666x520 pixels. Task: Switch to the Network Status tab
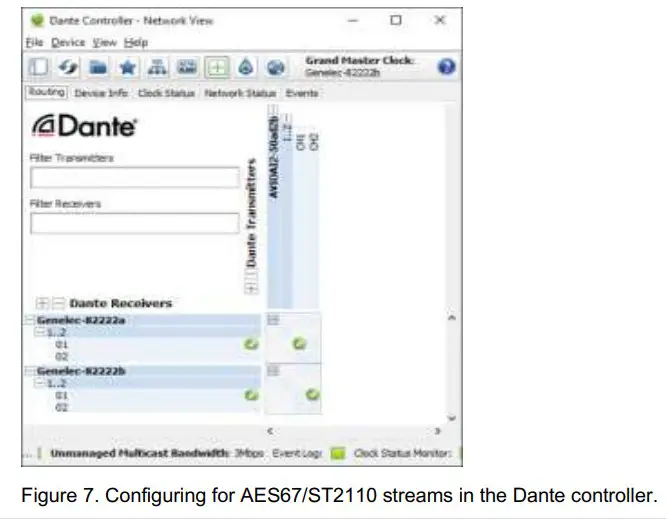coord(240,93)
